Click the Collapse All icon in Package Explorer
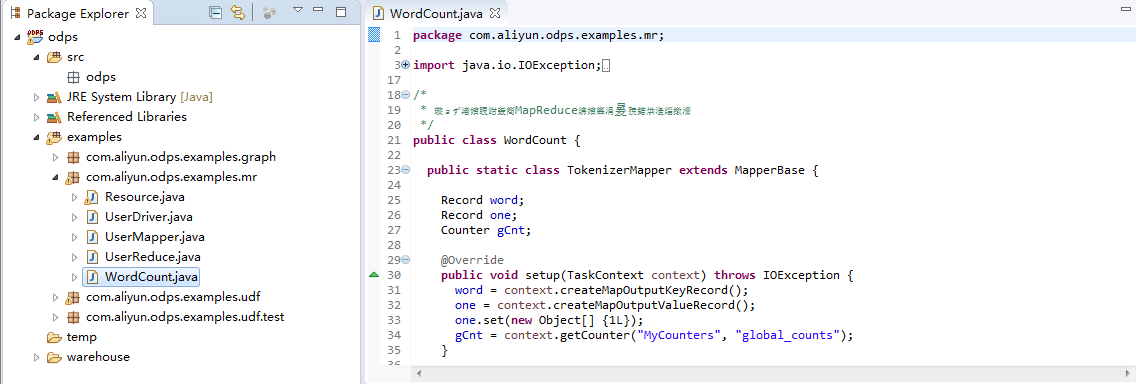 point(215,12)
